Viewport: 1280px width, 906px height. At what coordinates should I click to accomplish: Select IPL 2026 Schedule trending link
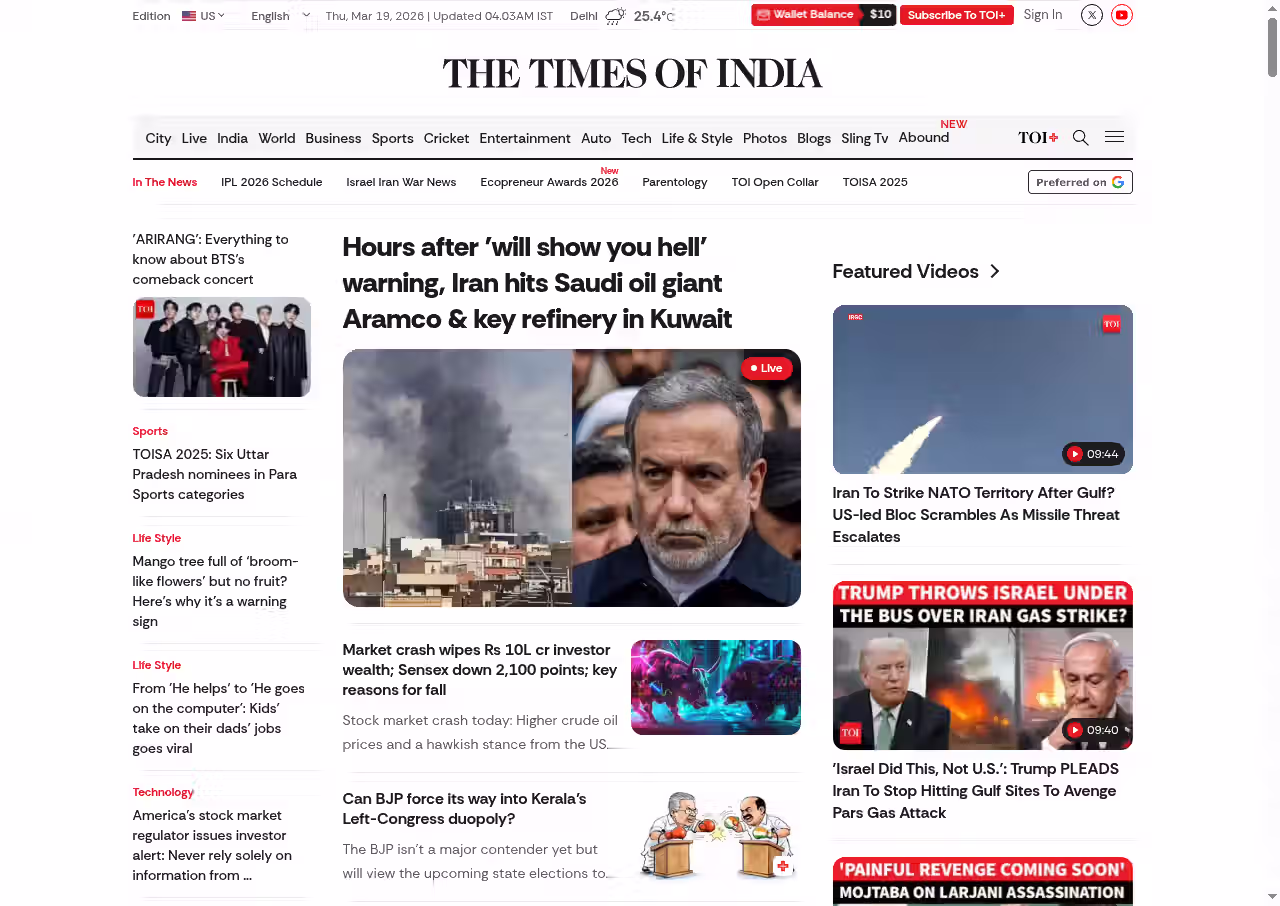[x=271, y=182]
